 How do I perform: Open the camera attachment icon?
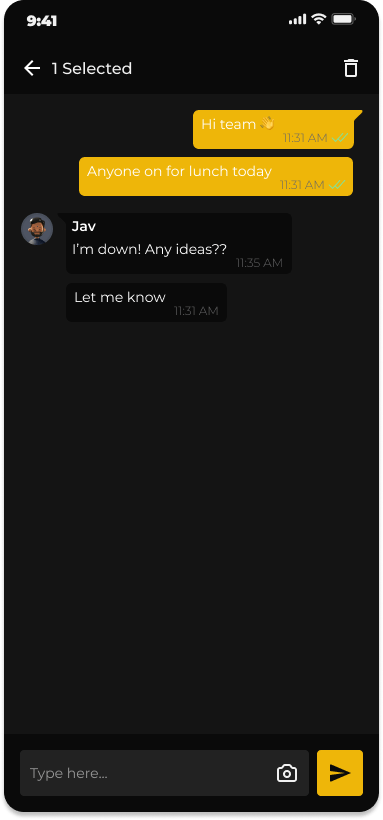287,773
